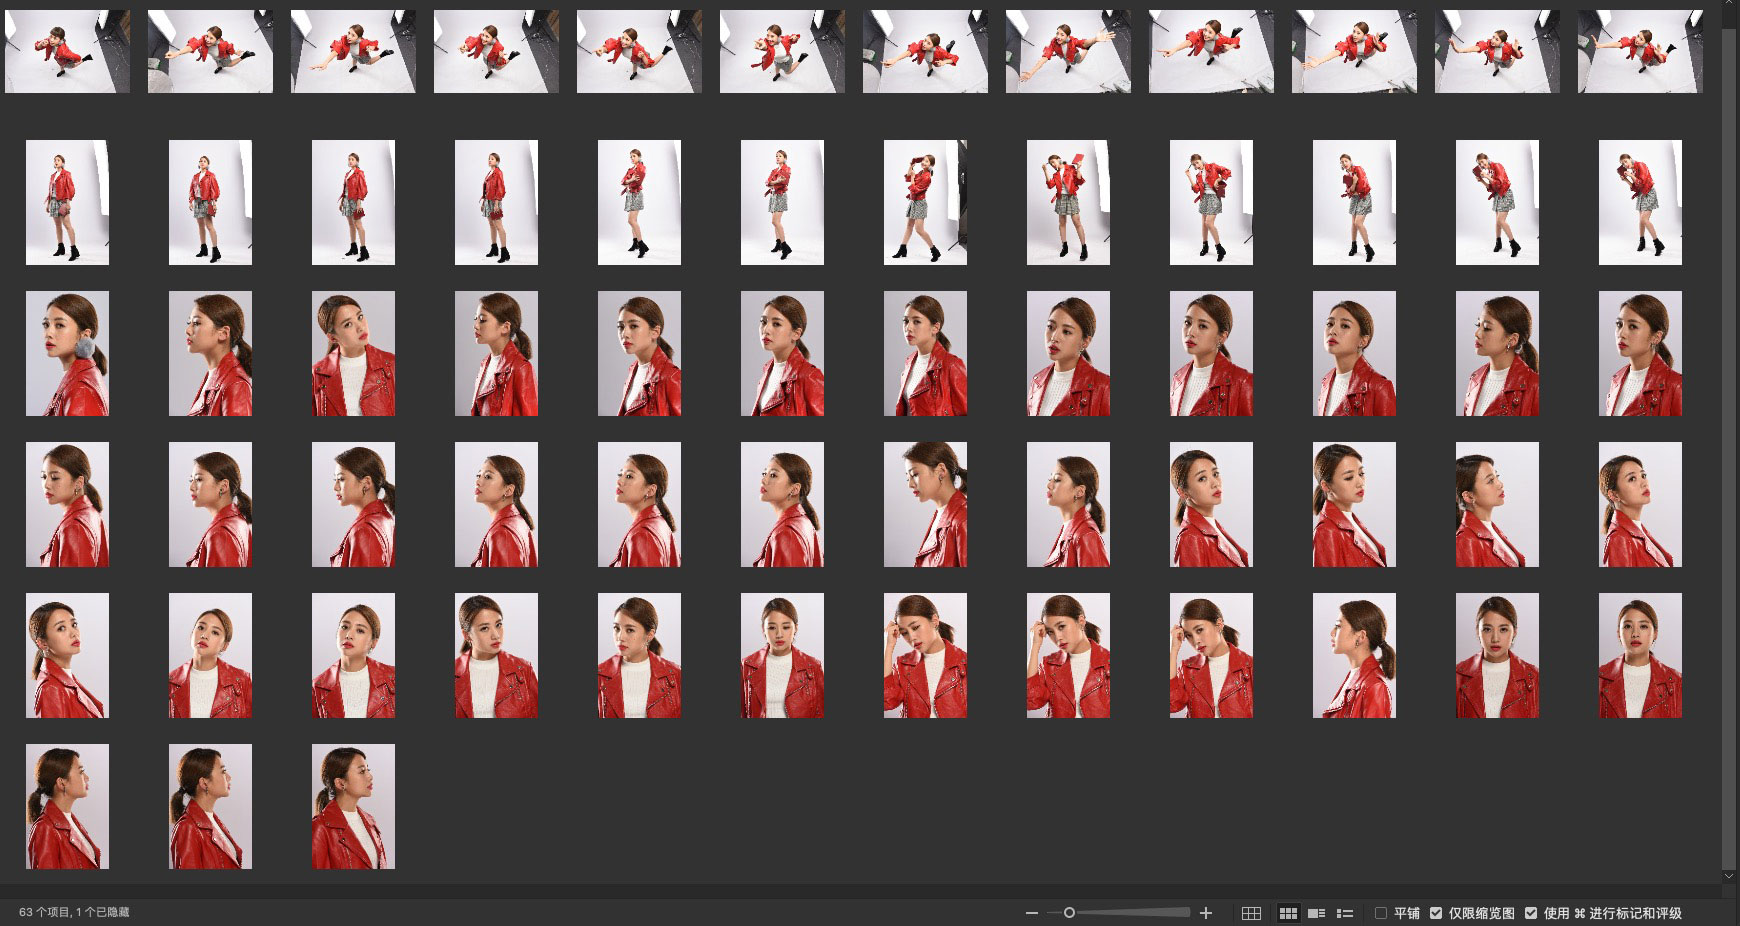Select the last overhead shot in the top row
This screenshot has width=1740, height=926.
coord(1640,52)
